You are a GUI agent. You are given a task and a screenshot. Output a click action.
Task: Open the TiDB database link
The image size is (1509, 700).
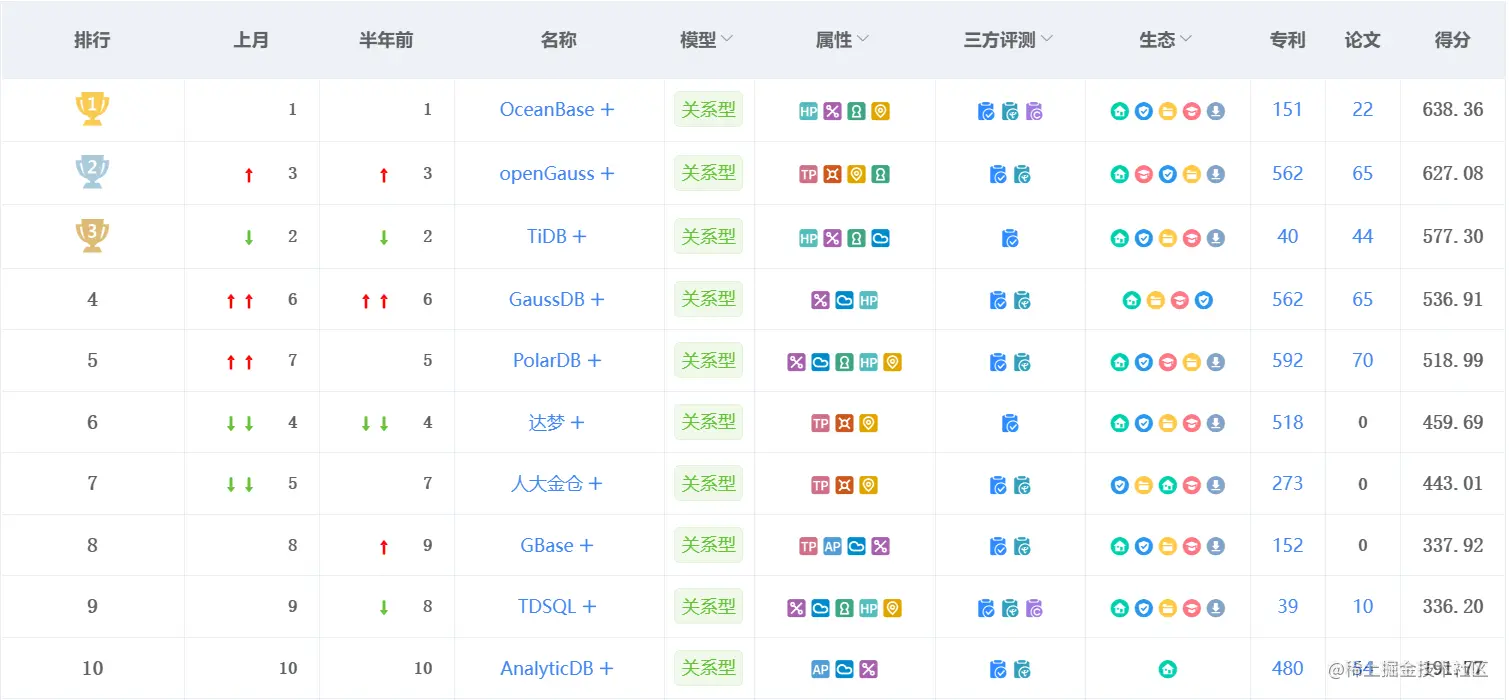547,237
